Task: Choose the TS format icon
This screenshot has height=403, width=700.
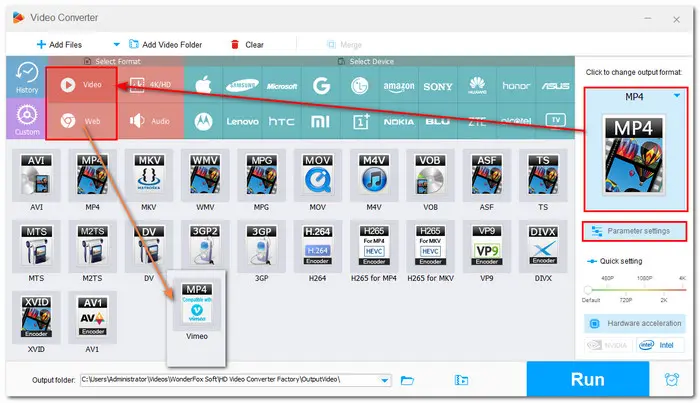Action: click(x=542, y=175)
